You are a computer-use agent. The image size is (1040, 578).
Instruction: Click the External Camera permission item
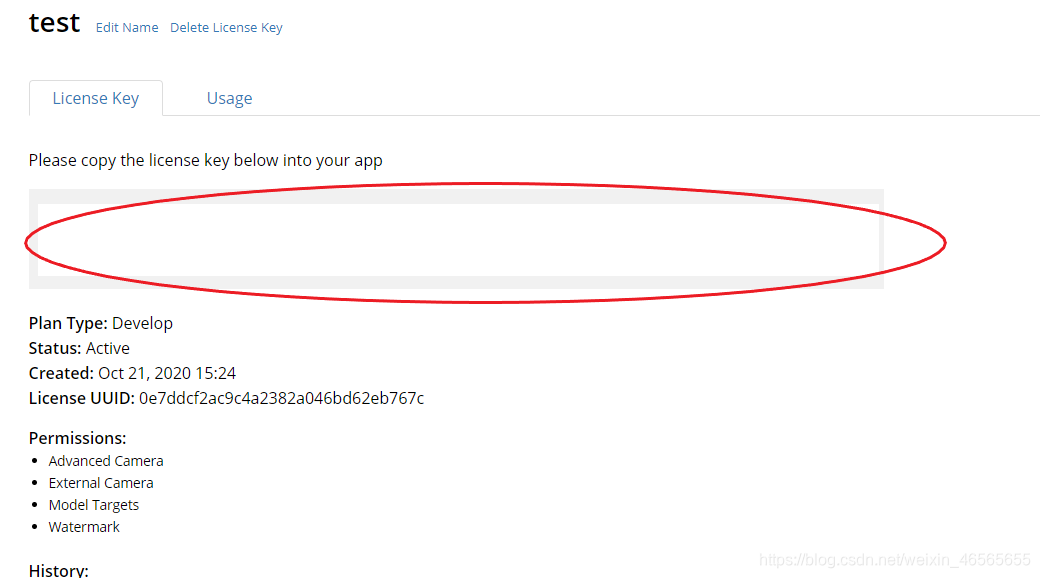(101, 482)
